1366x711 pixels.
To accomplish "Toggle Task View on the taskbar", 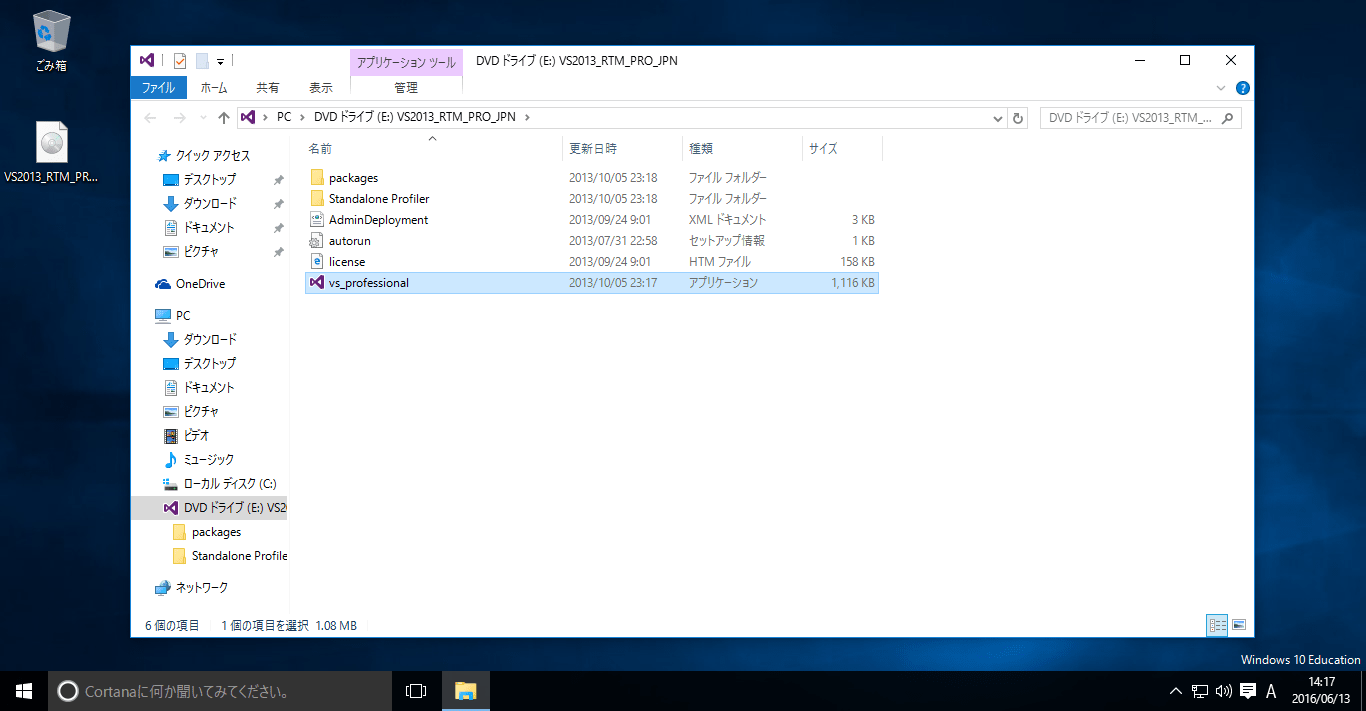I will pyautogui.click(x=415, y=690).
